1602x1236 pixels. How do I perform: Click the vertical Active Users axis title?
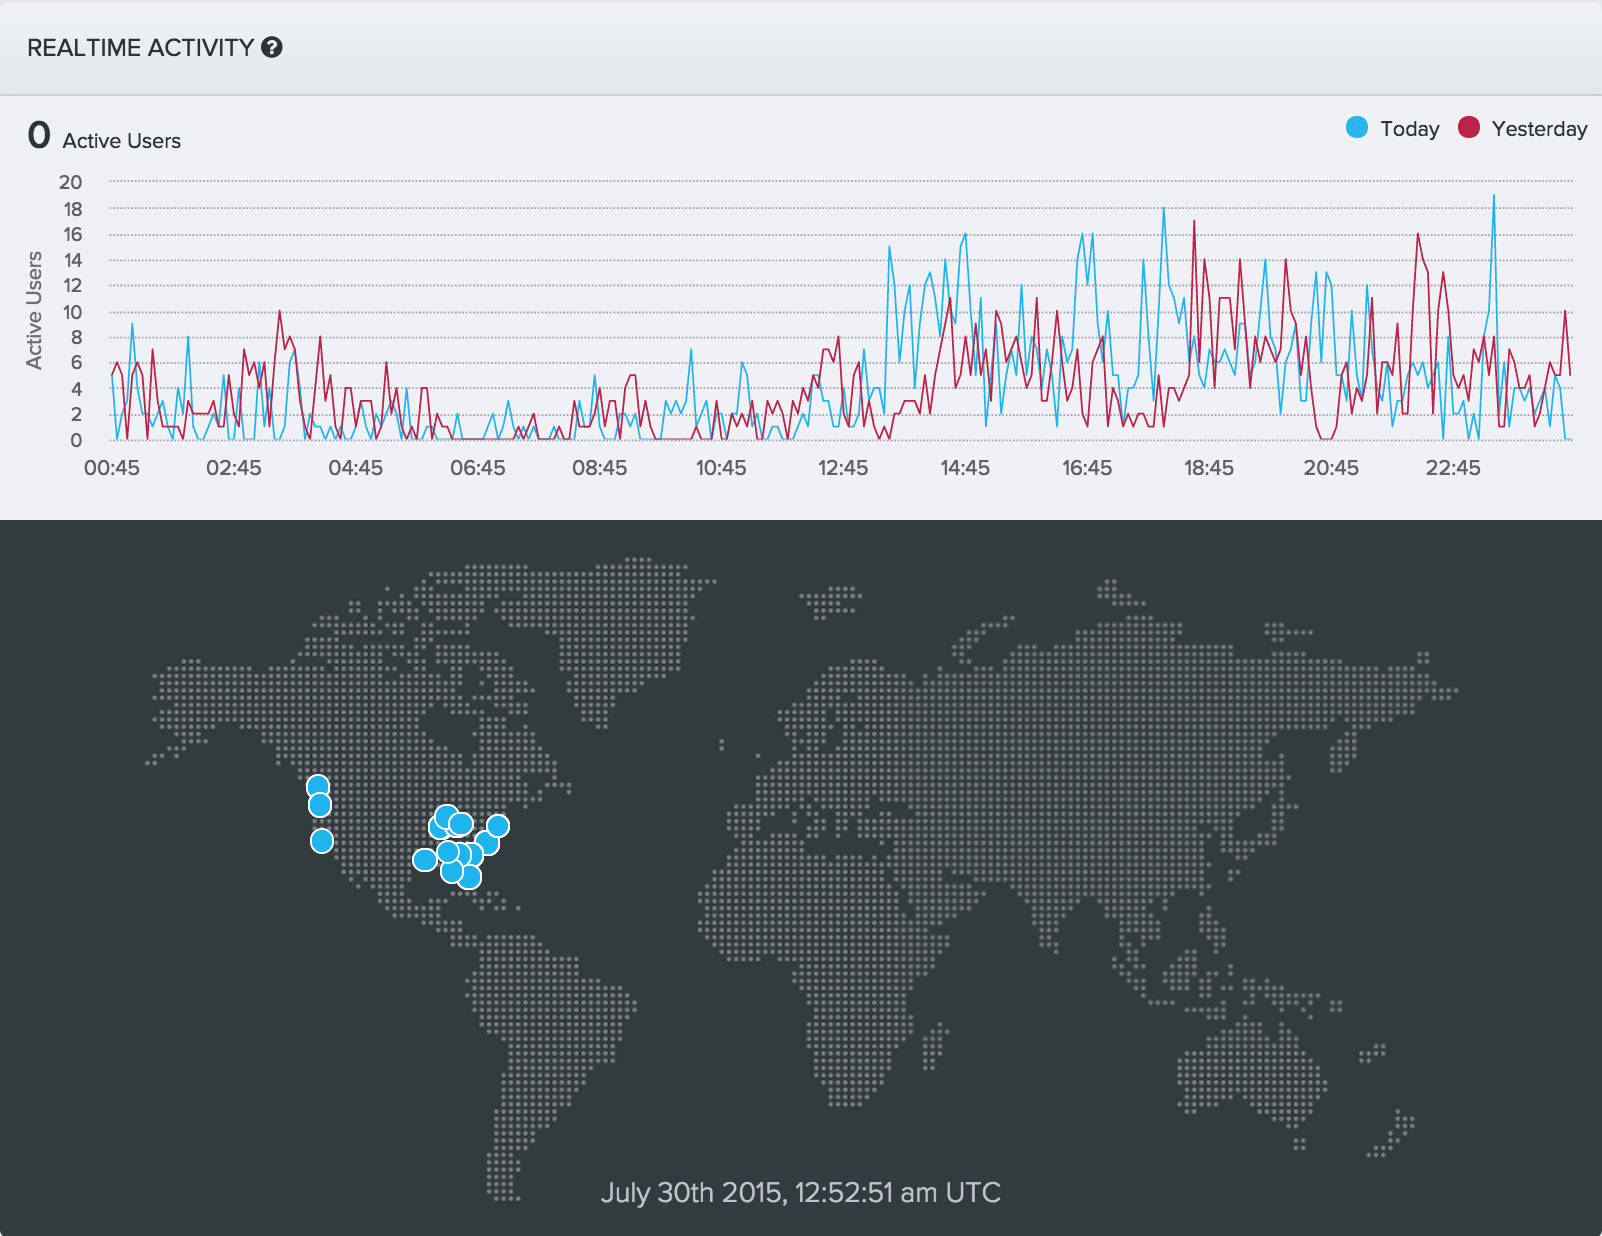coord(35,310)
